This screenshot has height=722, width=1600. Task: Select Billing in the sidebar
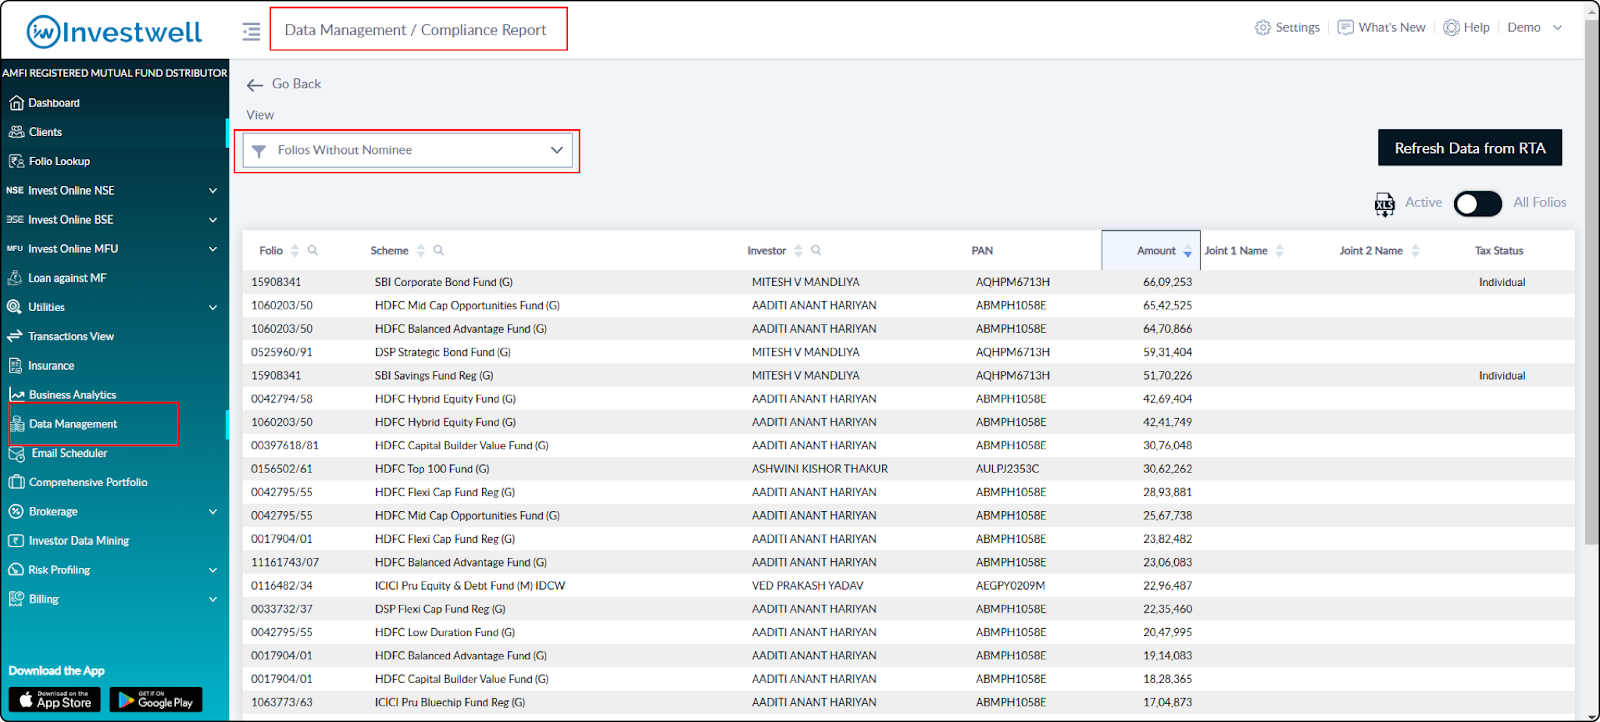pos(44,599)
